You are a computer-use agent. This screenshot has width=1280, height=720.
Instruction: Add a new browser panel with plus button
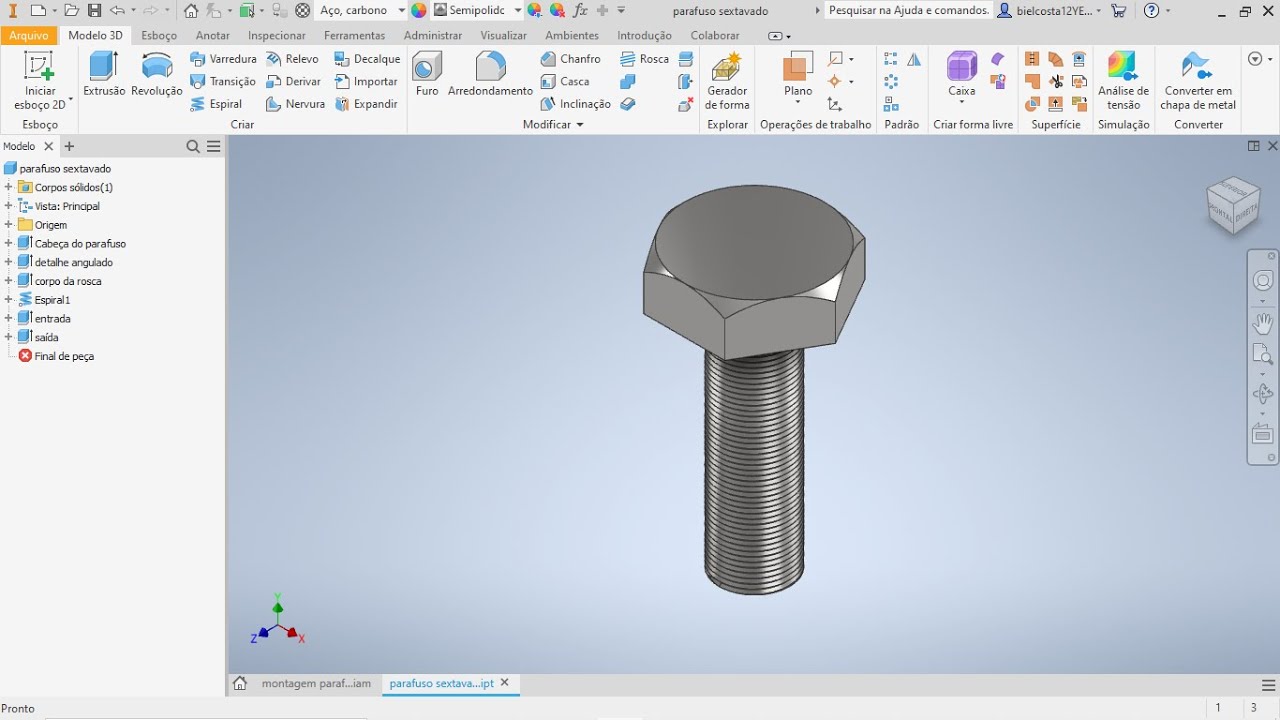click(x=69, y=146)
